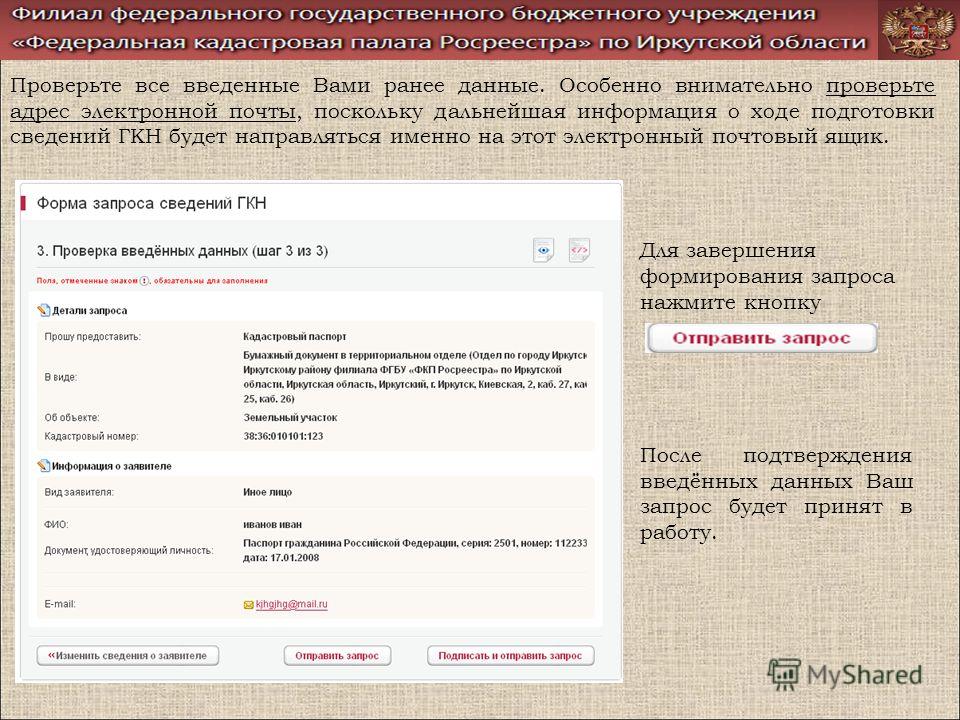
Task: Click the Документ, удостоверяющий личность label
Action: point(129,550)
